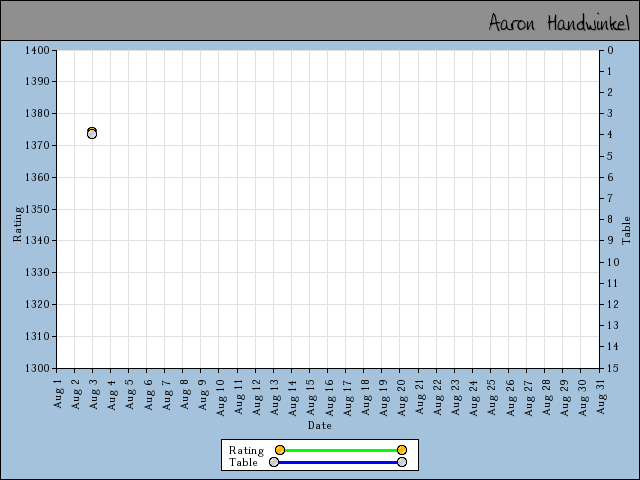Click Table axis tick label 10
The width and height of the screenshot is (640, 480).
(x=613, y=262)
